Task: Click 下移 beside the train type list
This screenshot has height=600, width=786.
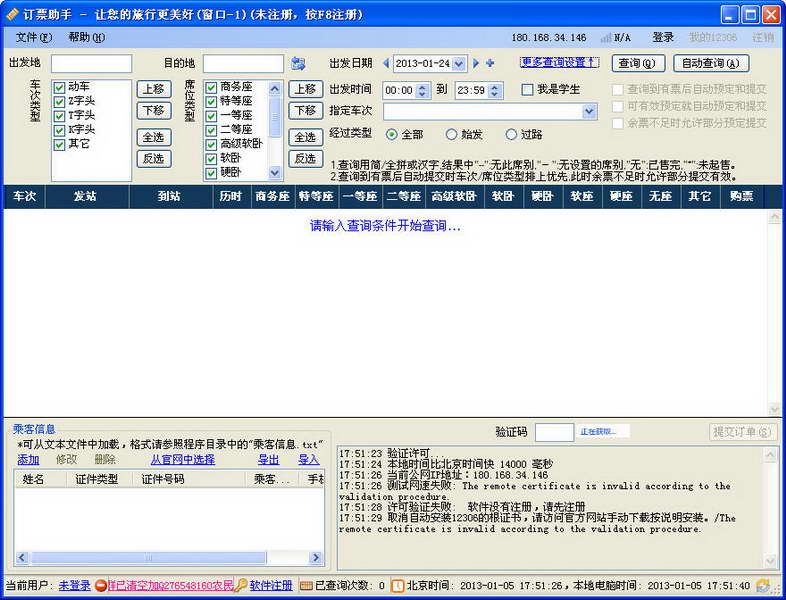Action: point(154,110)
